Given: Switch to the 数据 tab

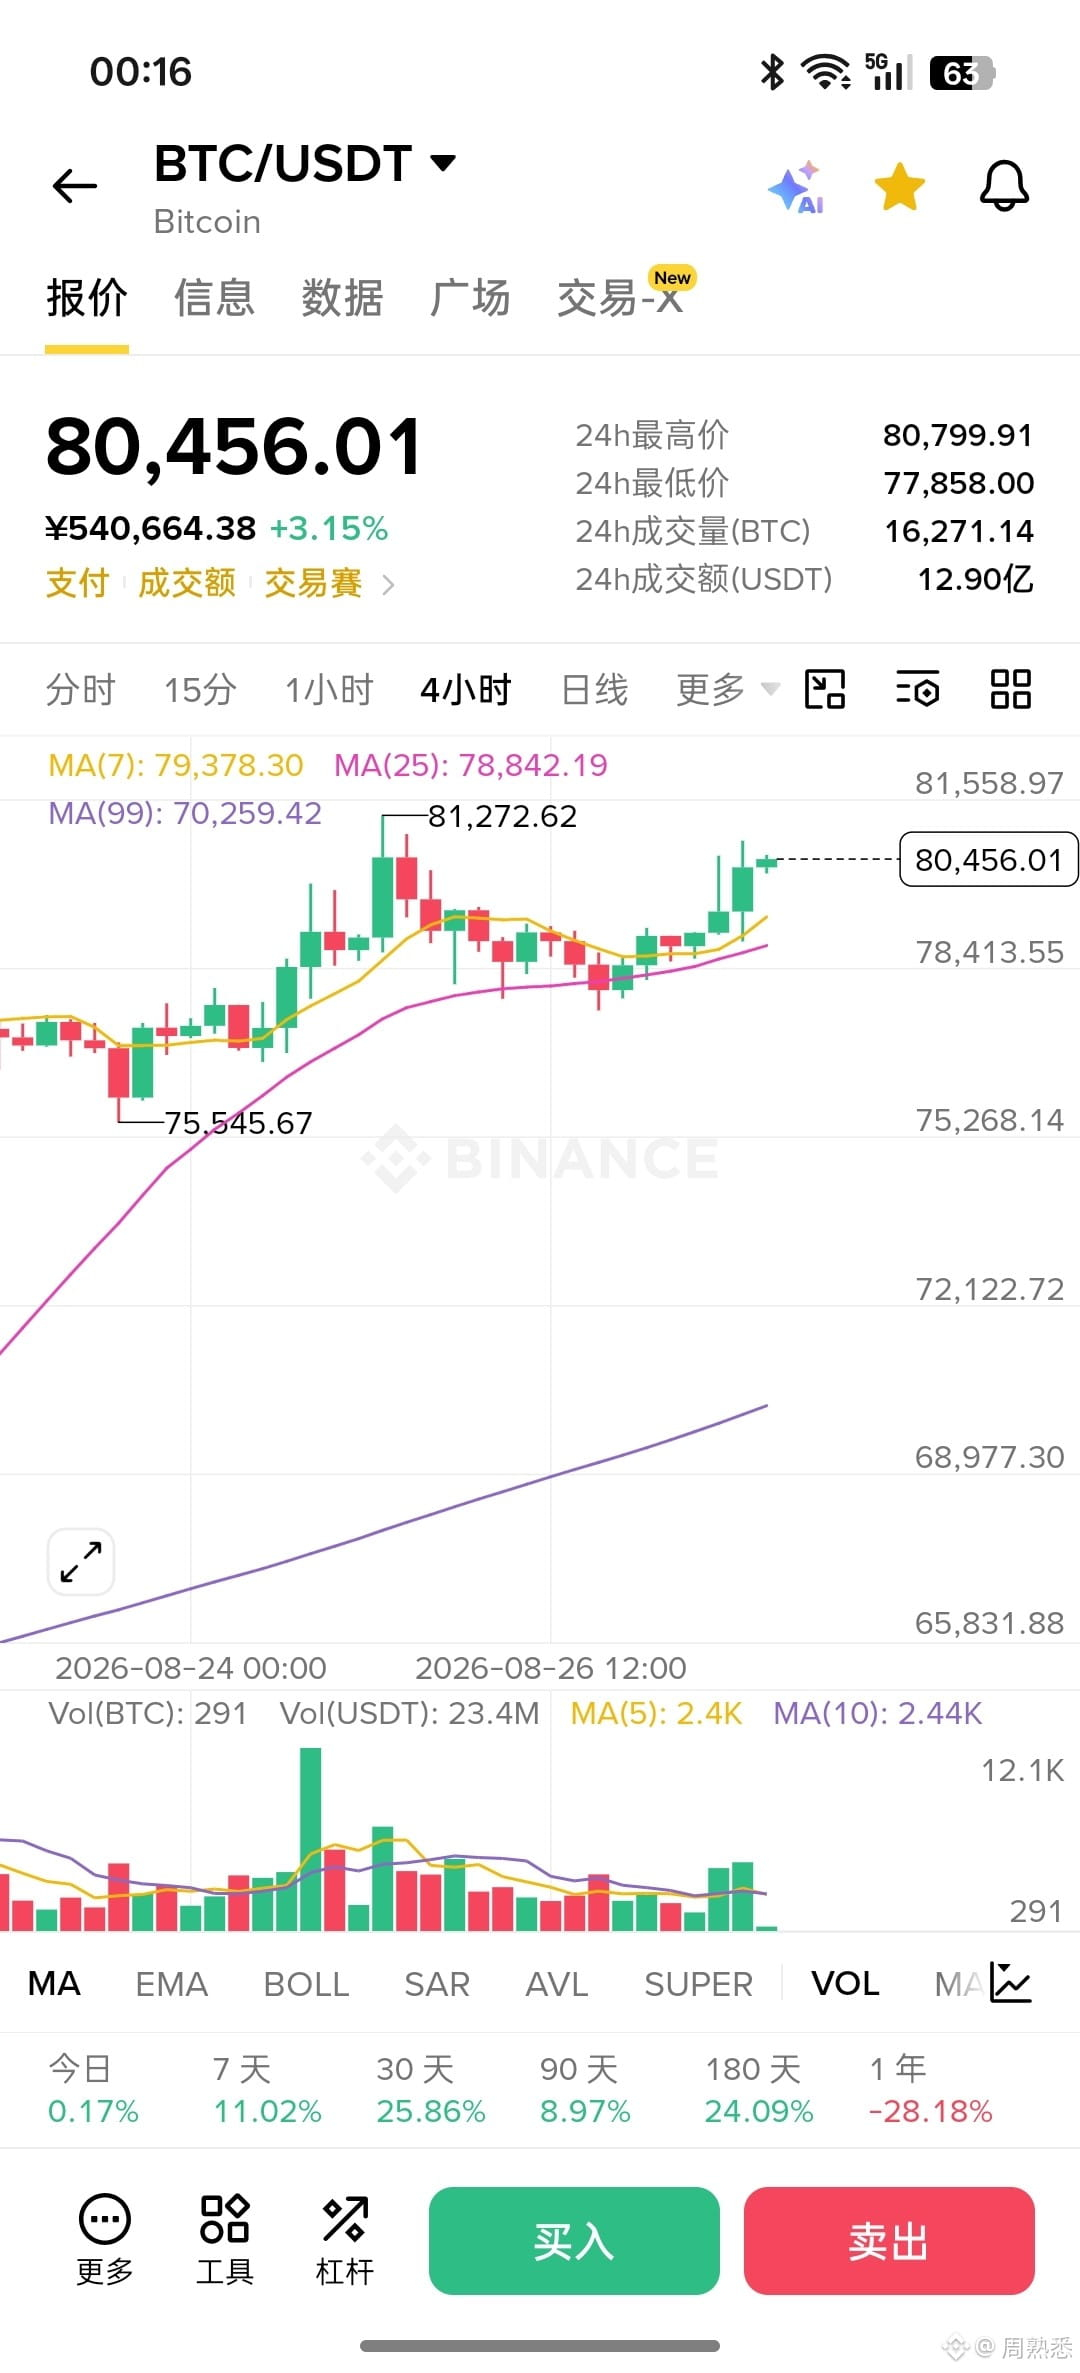Looking at the screenshot, I should pyautogui.click(x=342, y=298).
